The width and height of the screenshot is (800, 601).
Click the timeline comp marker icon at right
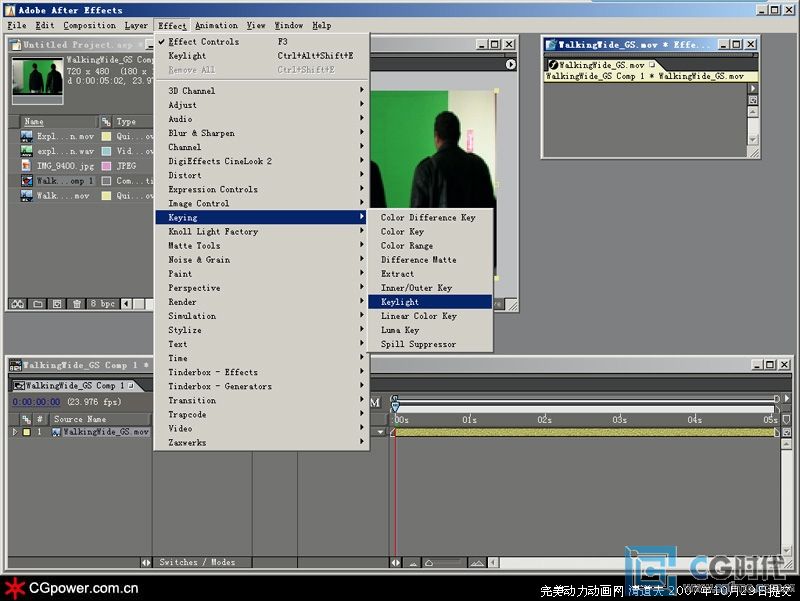tap(786, 419)
